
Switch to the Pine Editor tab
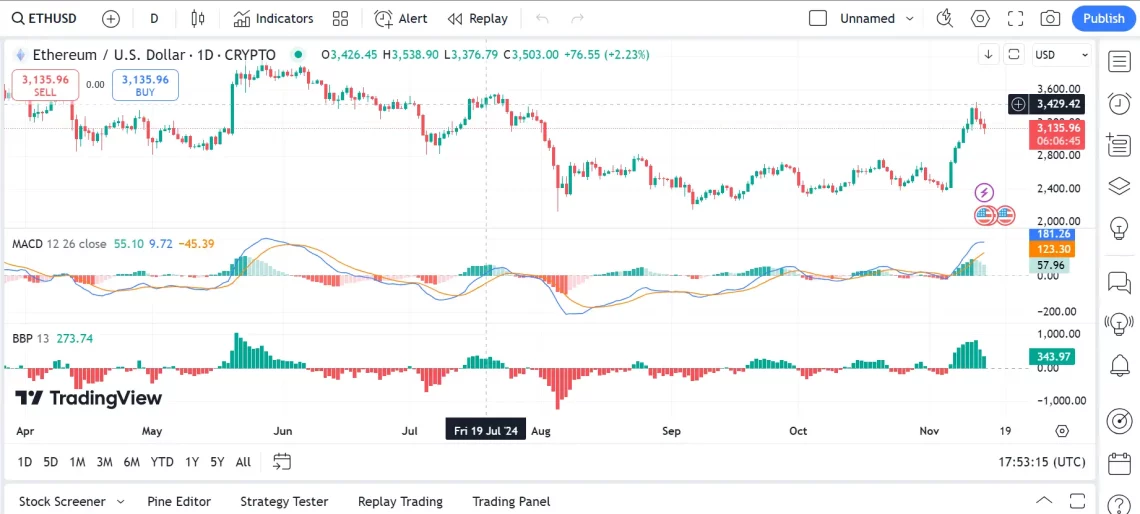point(180,501)
